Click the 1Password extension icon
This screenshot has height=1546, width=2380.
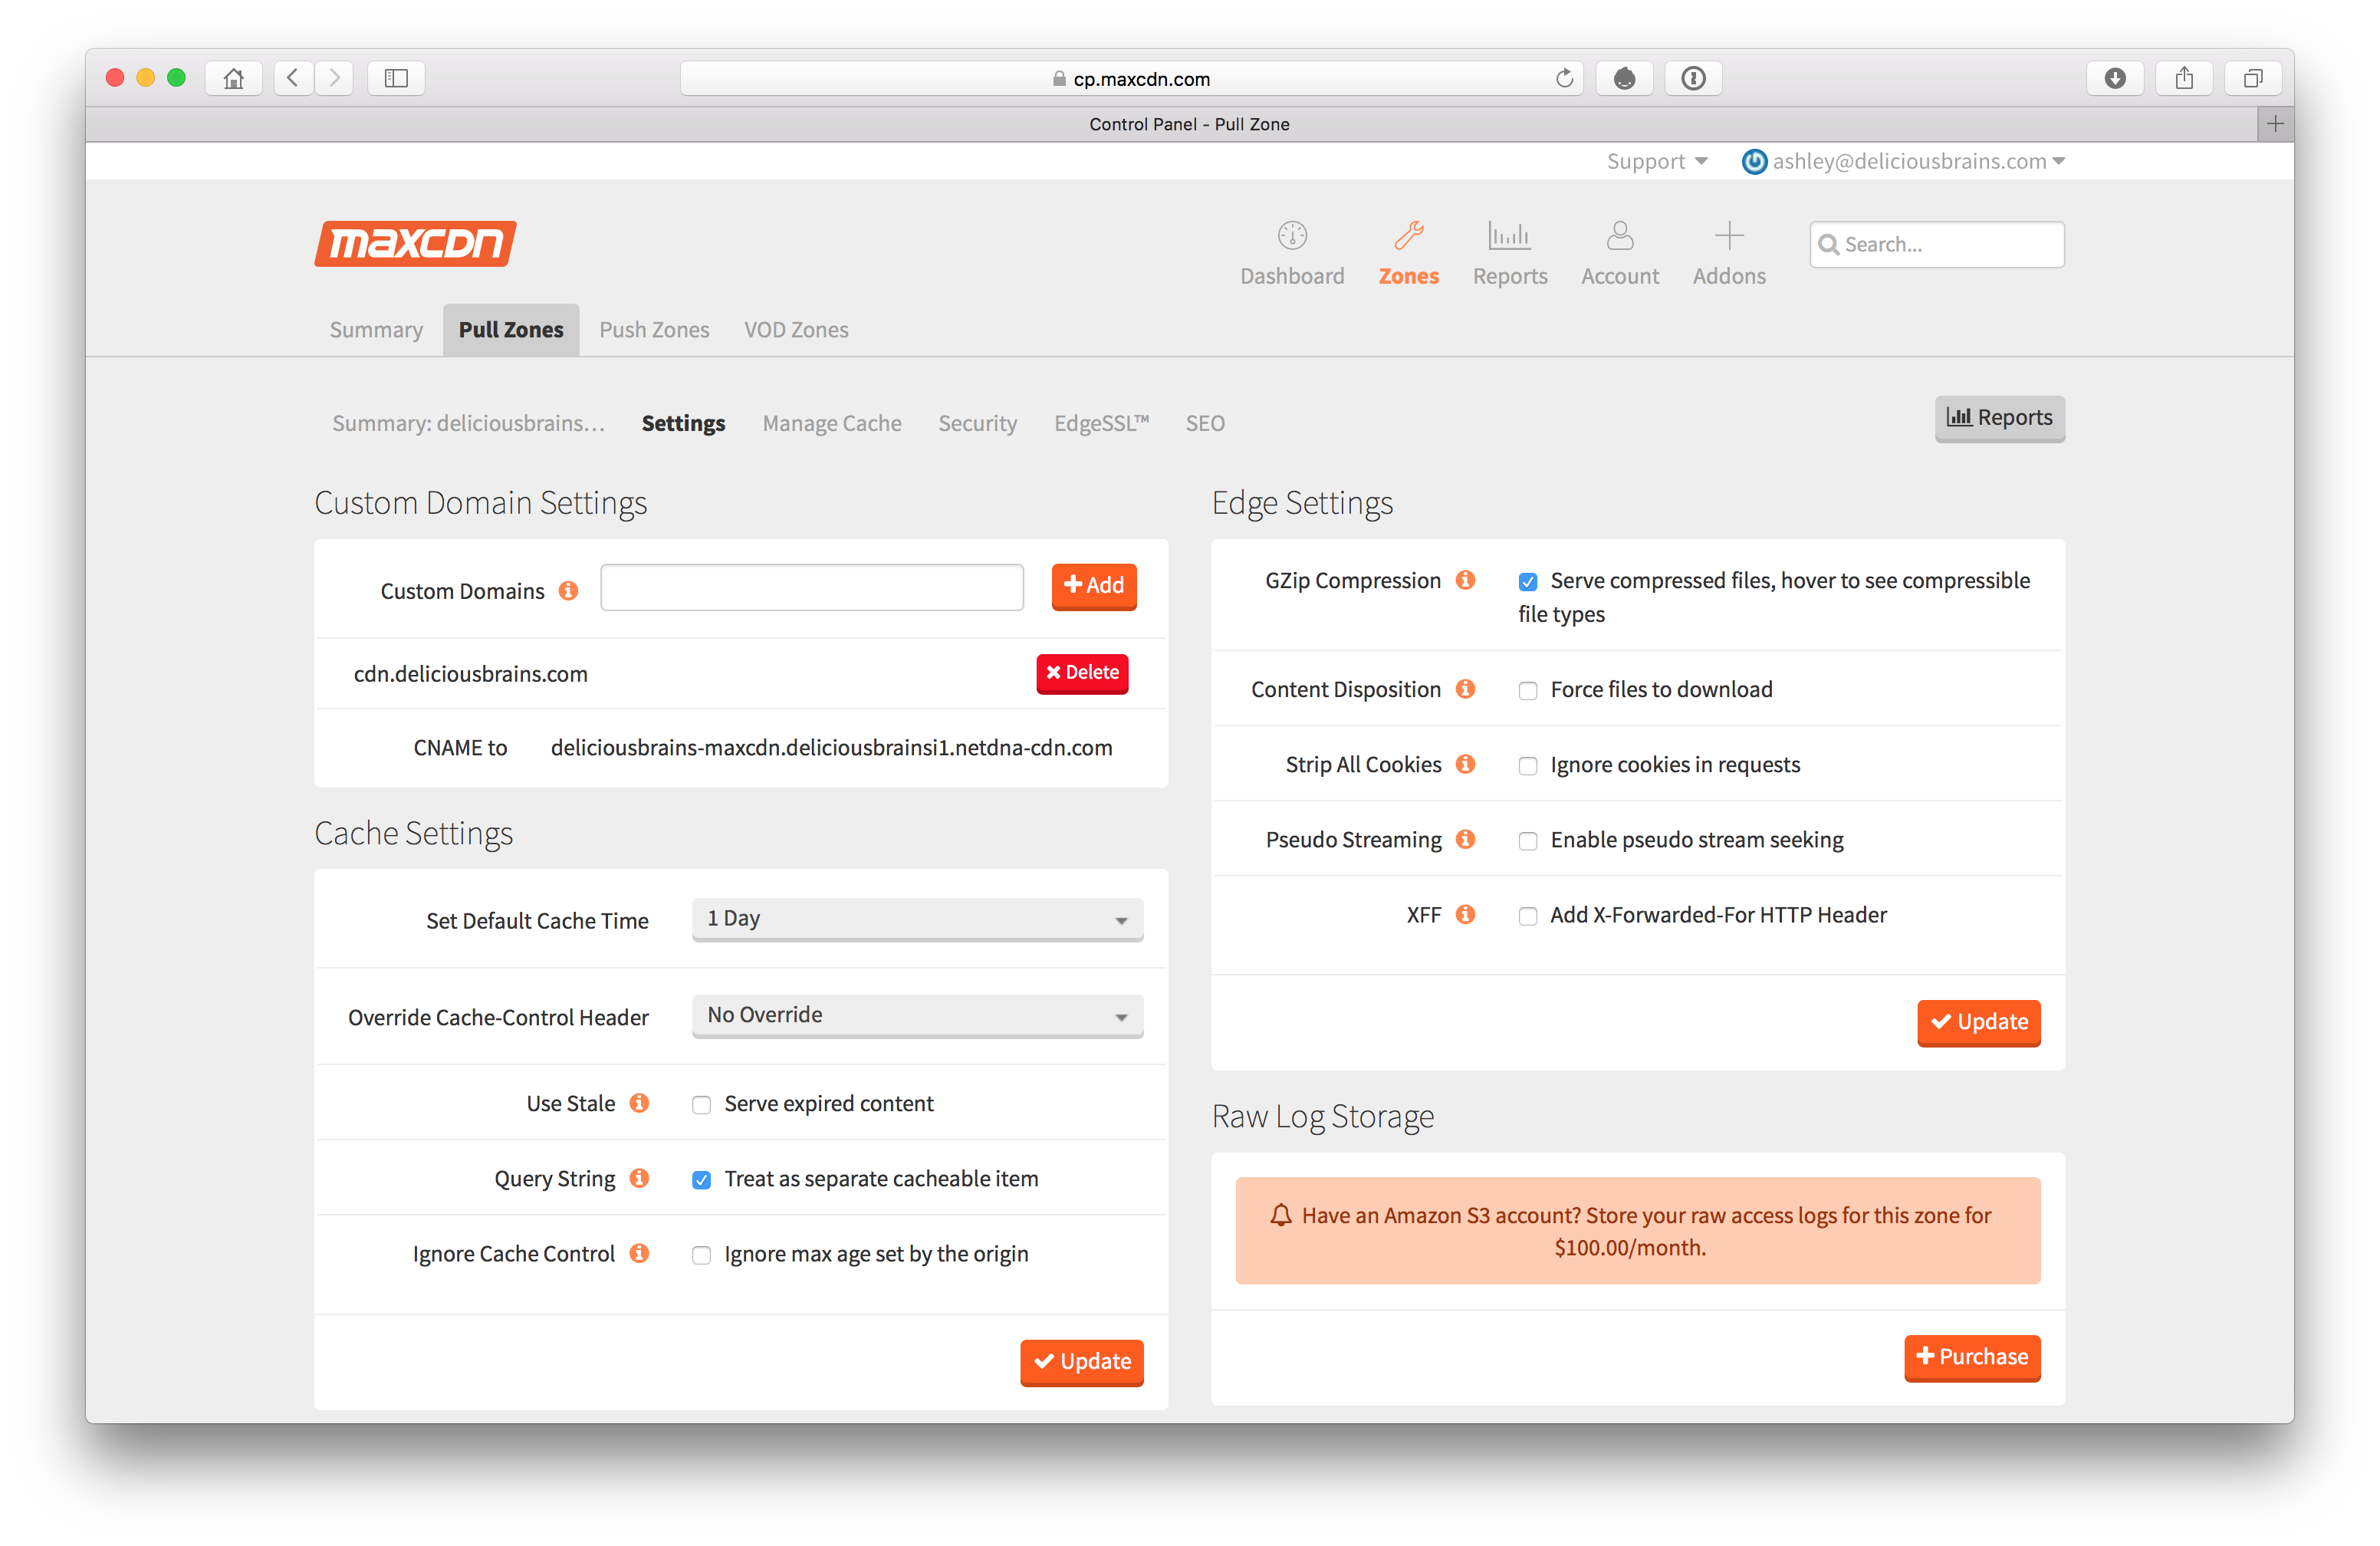coord(1693,78)
